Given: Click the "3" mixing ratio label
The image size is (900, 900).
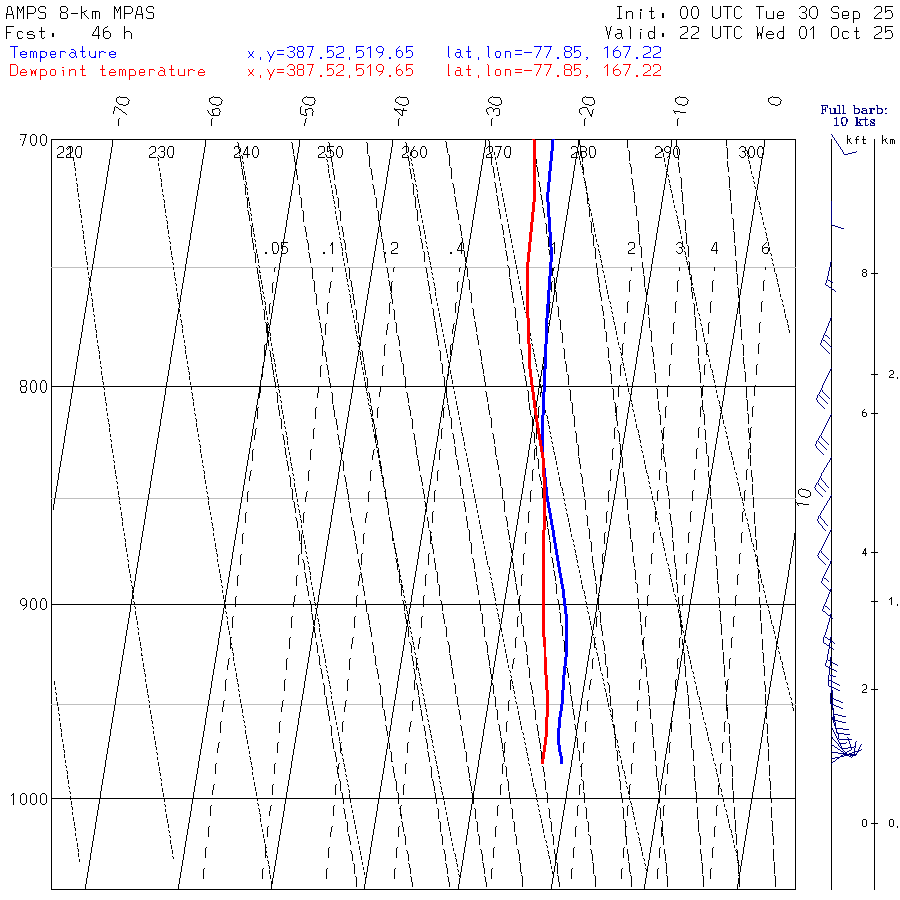Looking at the screenshot, I should 680,249.
